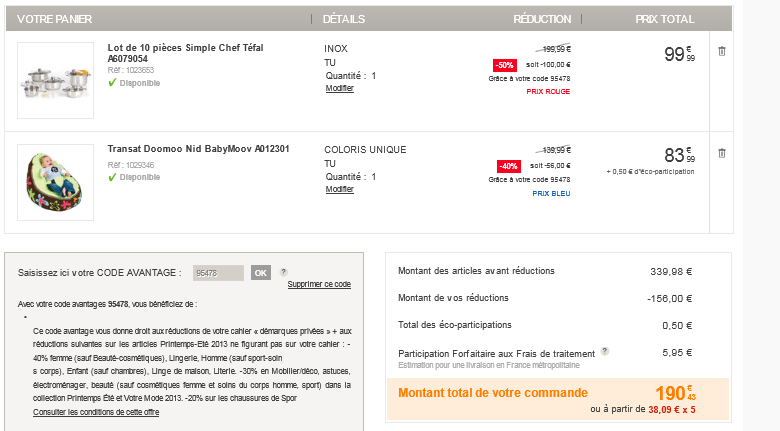Click green checkmark for Téfal availability

112,83
